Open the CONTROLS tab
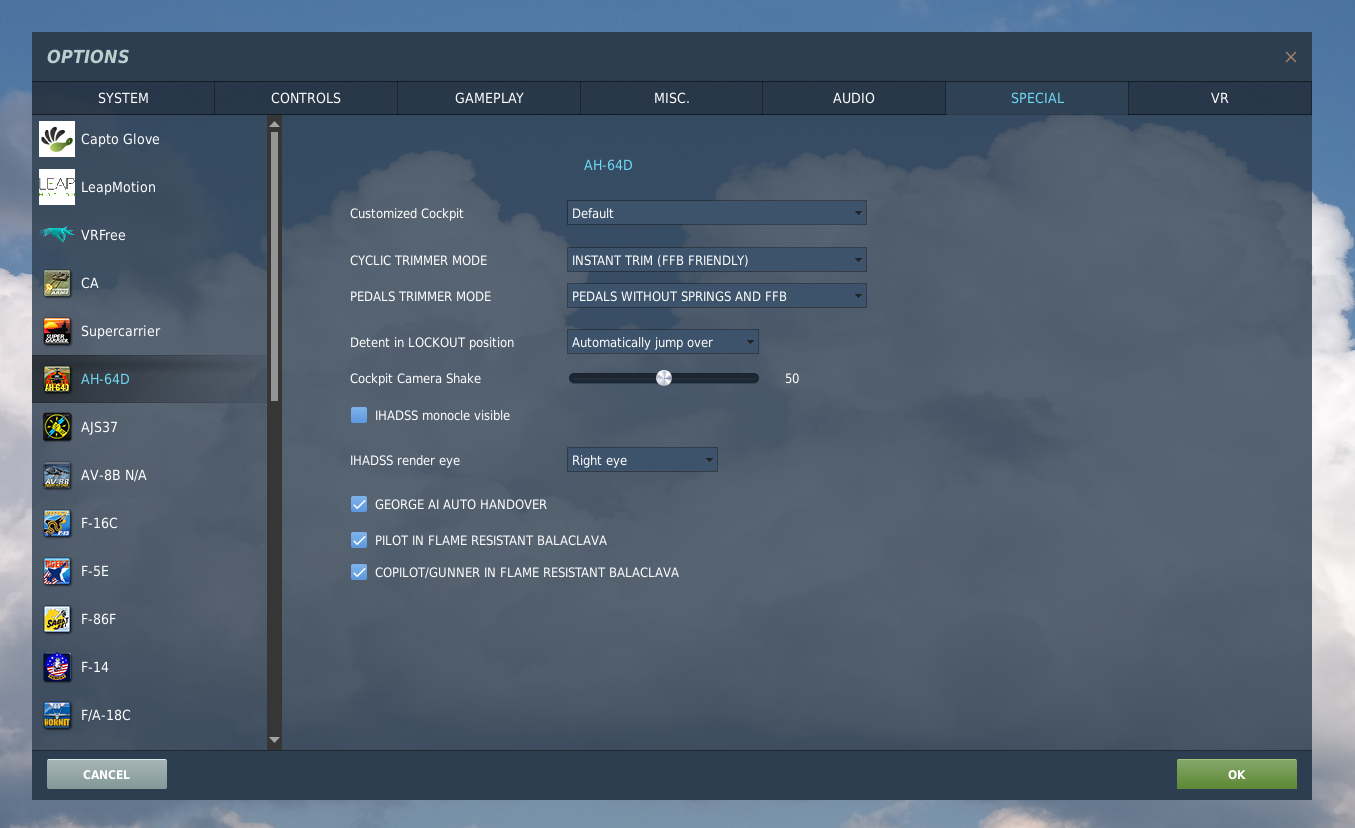 click(x=306, y=98)
